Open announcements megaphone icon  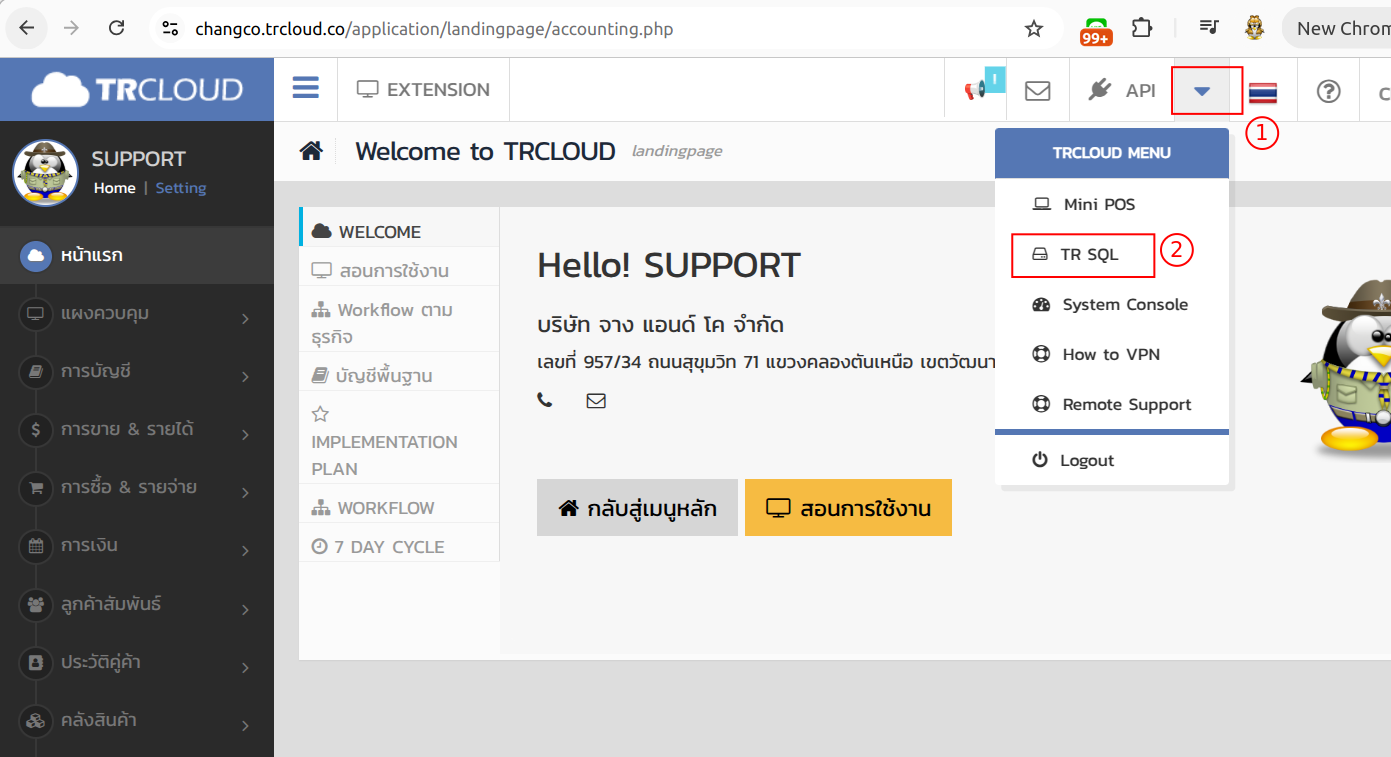pyautogui.click(x=975, y=90)
